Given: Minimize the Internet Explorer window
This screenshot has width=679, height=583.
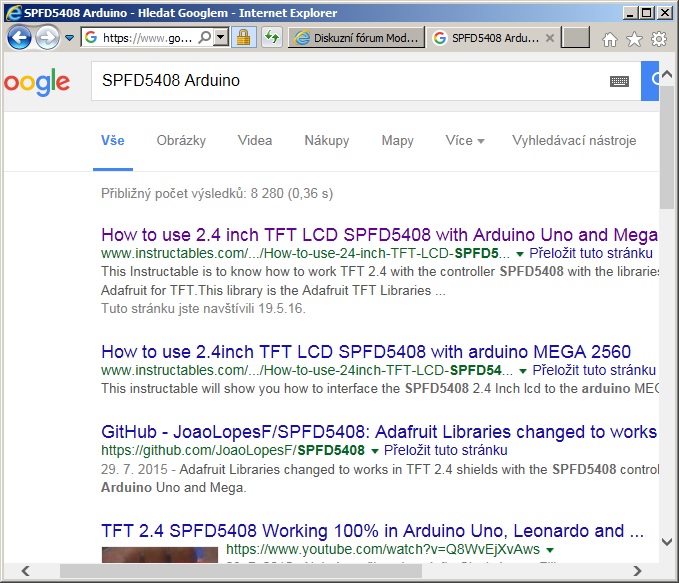Looking at the screenshot, I should 630,13.
